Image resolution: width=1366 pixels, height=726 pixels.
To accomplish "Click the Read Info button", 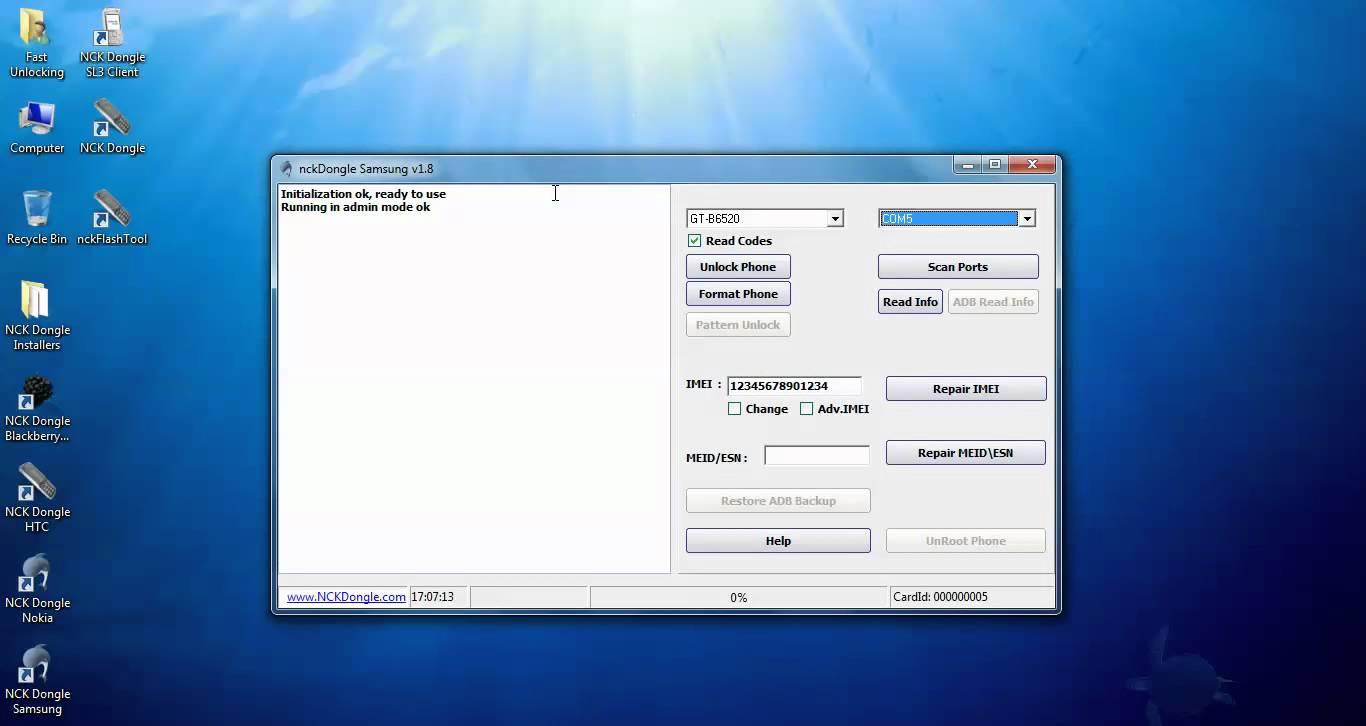I will click(x=910, y=302).
